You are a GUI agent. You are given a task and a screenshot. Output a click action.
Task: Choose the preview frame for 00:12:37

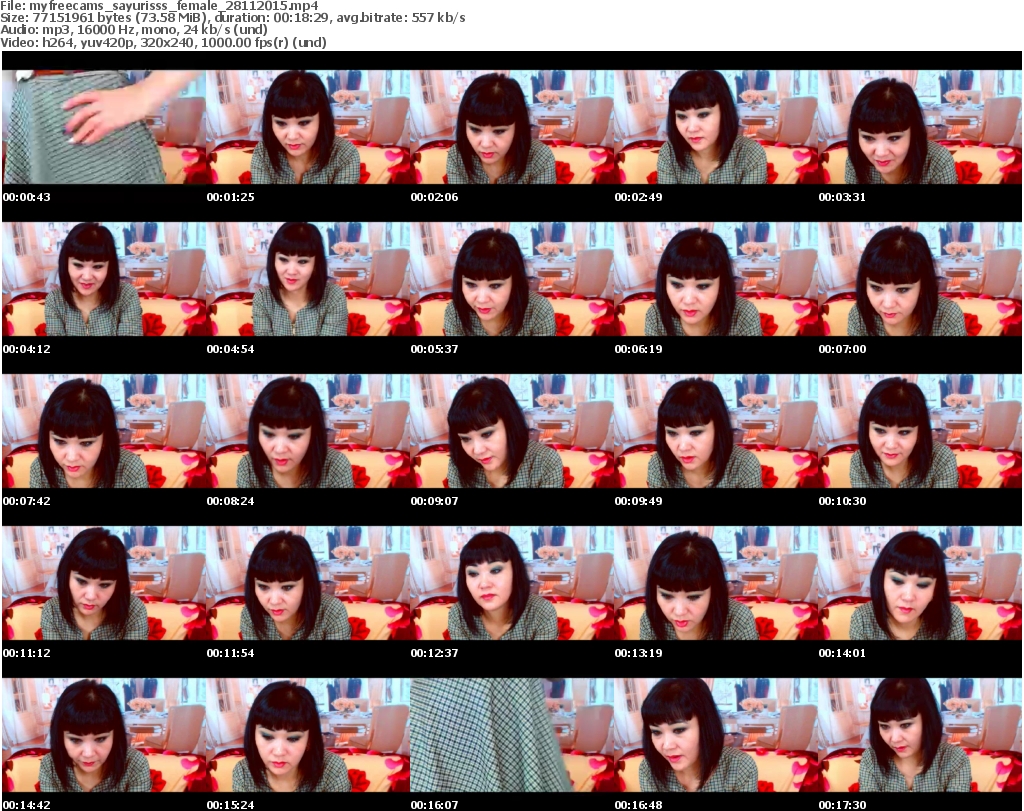pyautogui.click(x=512, y=583)
